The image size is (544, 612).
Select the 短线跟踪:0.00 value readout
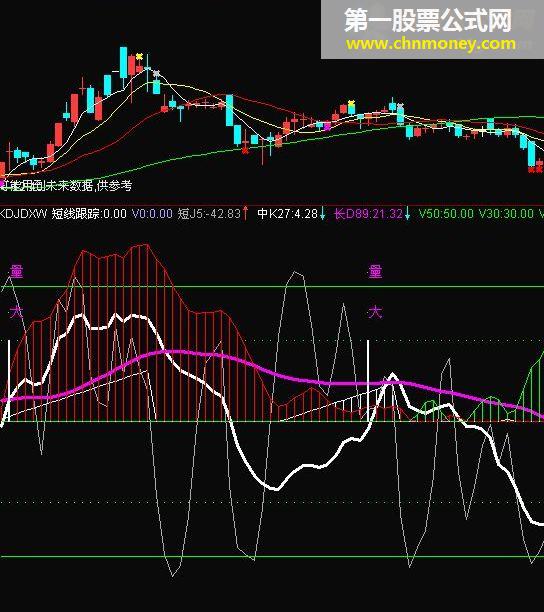(x=89, y=214)
